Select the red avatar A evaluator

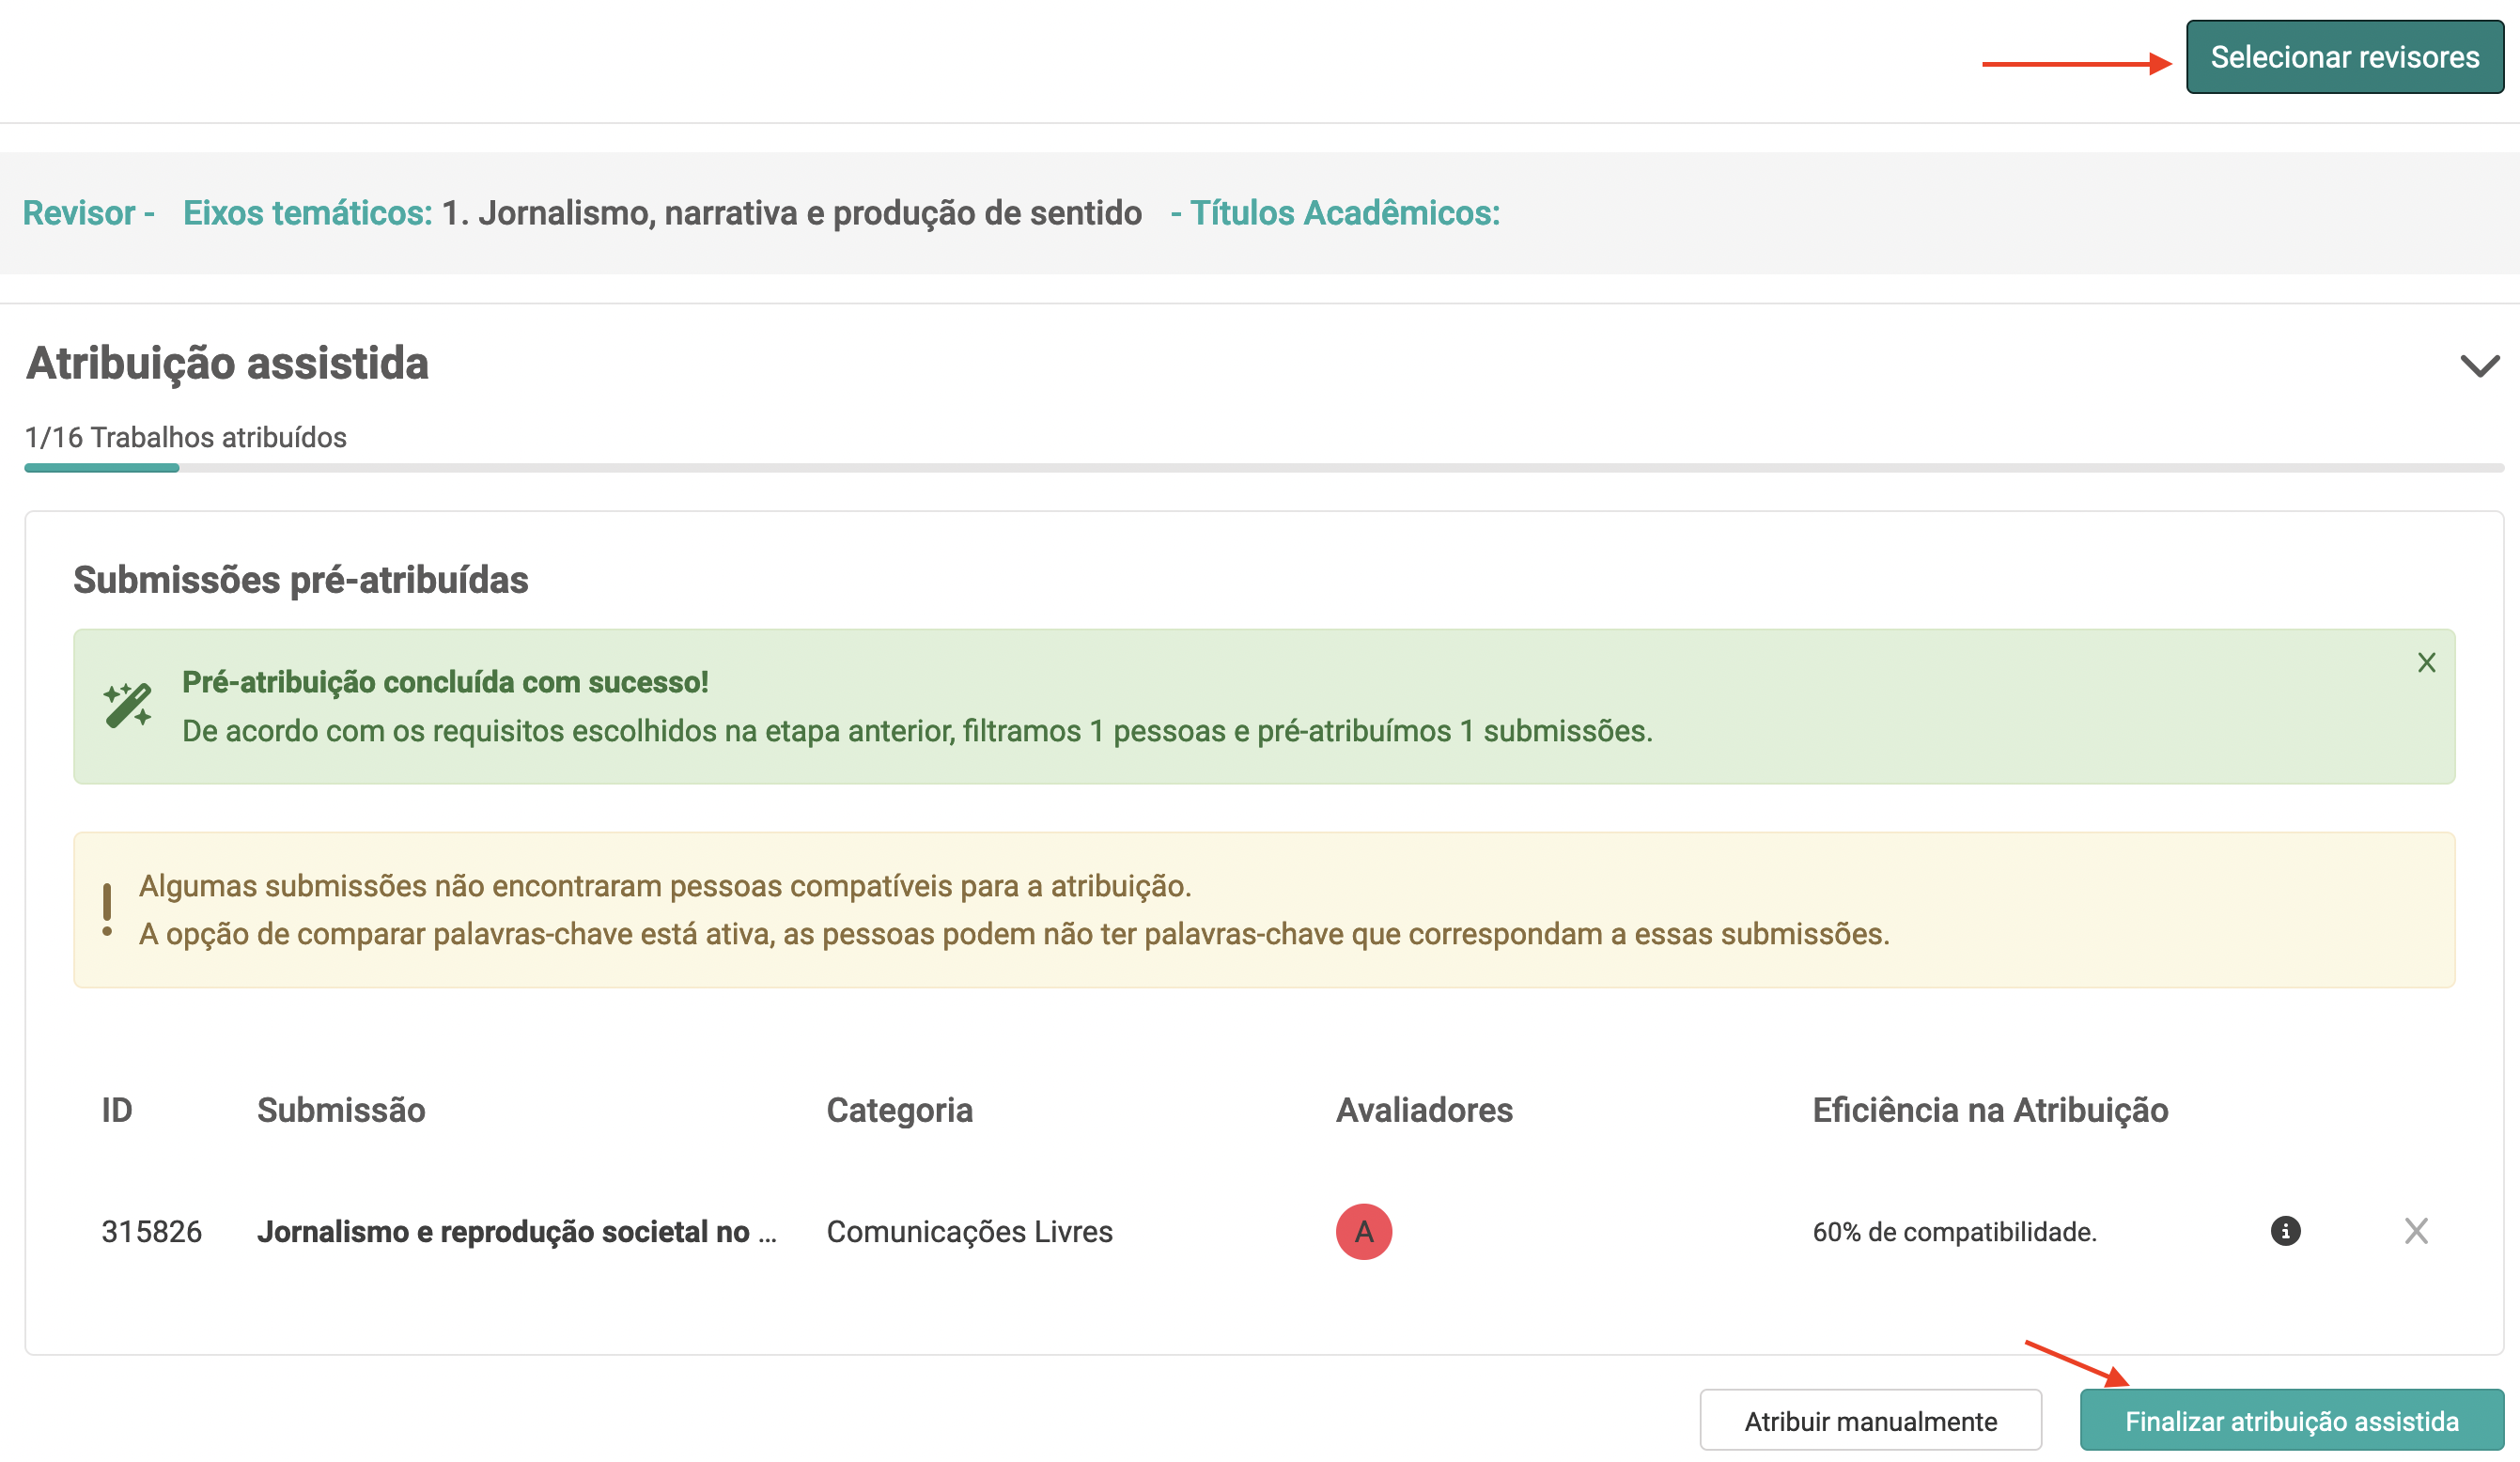pos(1363,1231)
